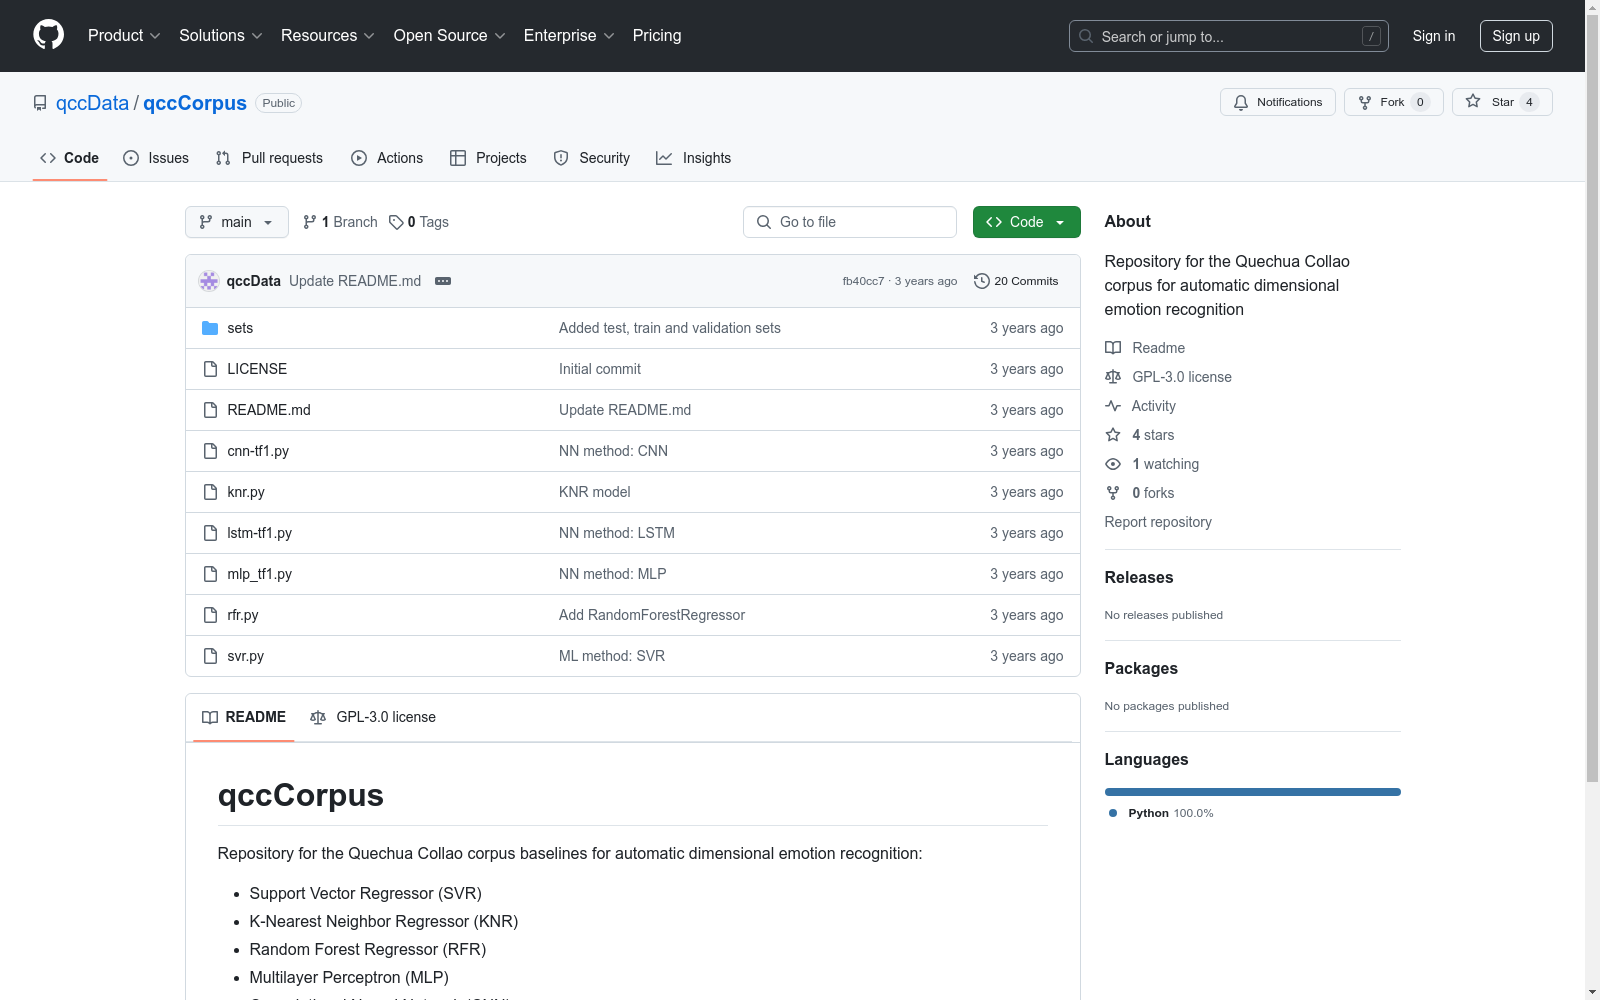This screenshot has width=1600, height=1000.
Task: Click the Sign in link
Action: pyautogui.click(x=1434, y=36)
